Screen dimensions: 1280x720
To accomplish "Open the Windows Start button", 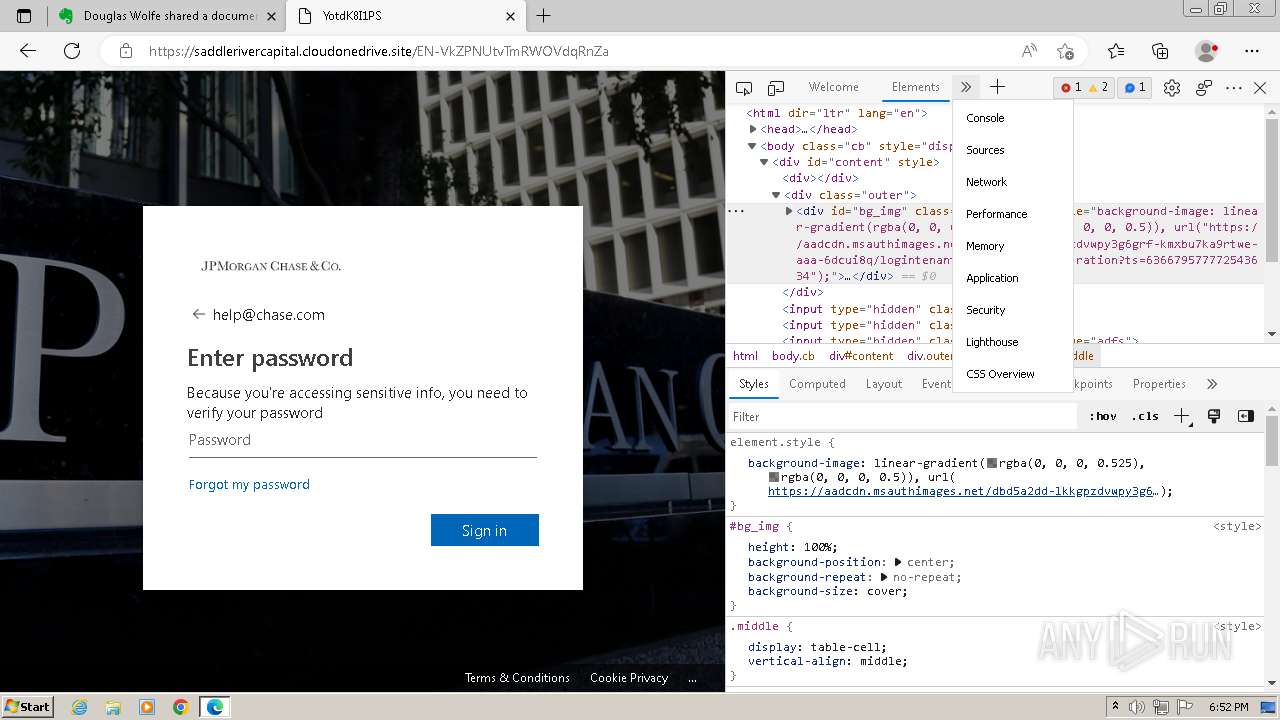I will (x=28, y=707).
